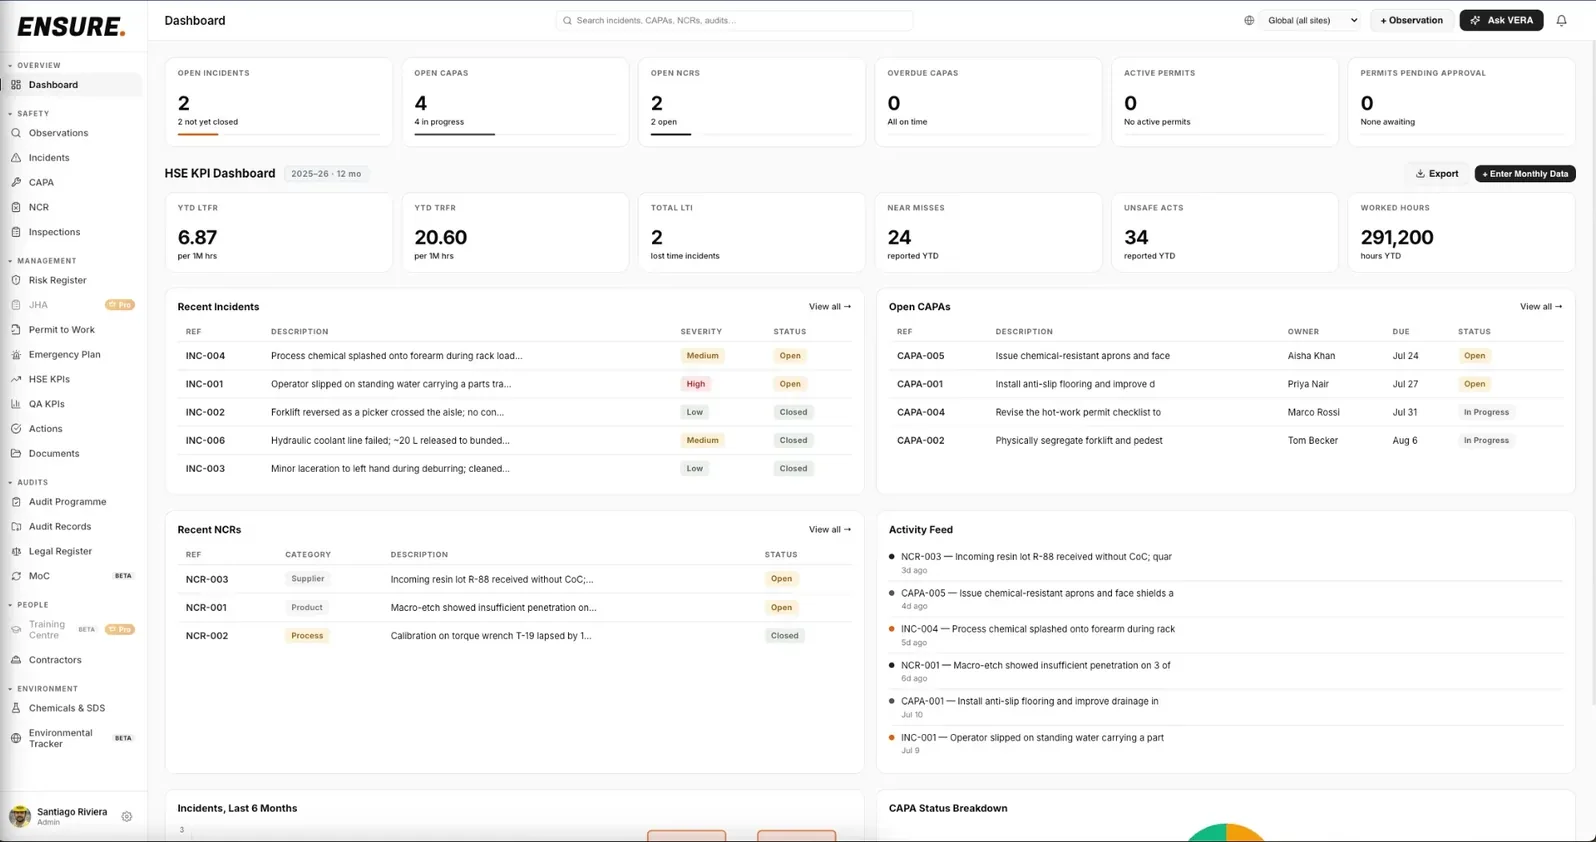Select CAPA-005 in Open CAPAs
The height and width of the screenshot is (842, 1596).
pos(1226,356)
